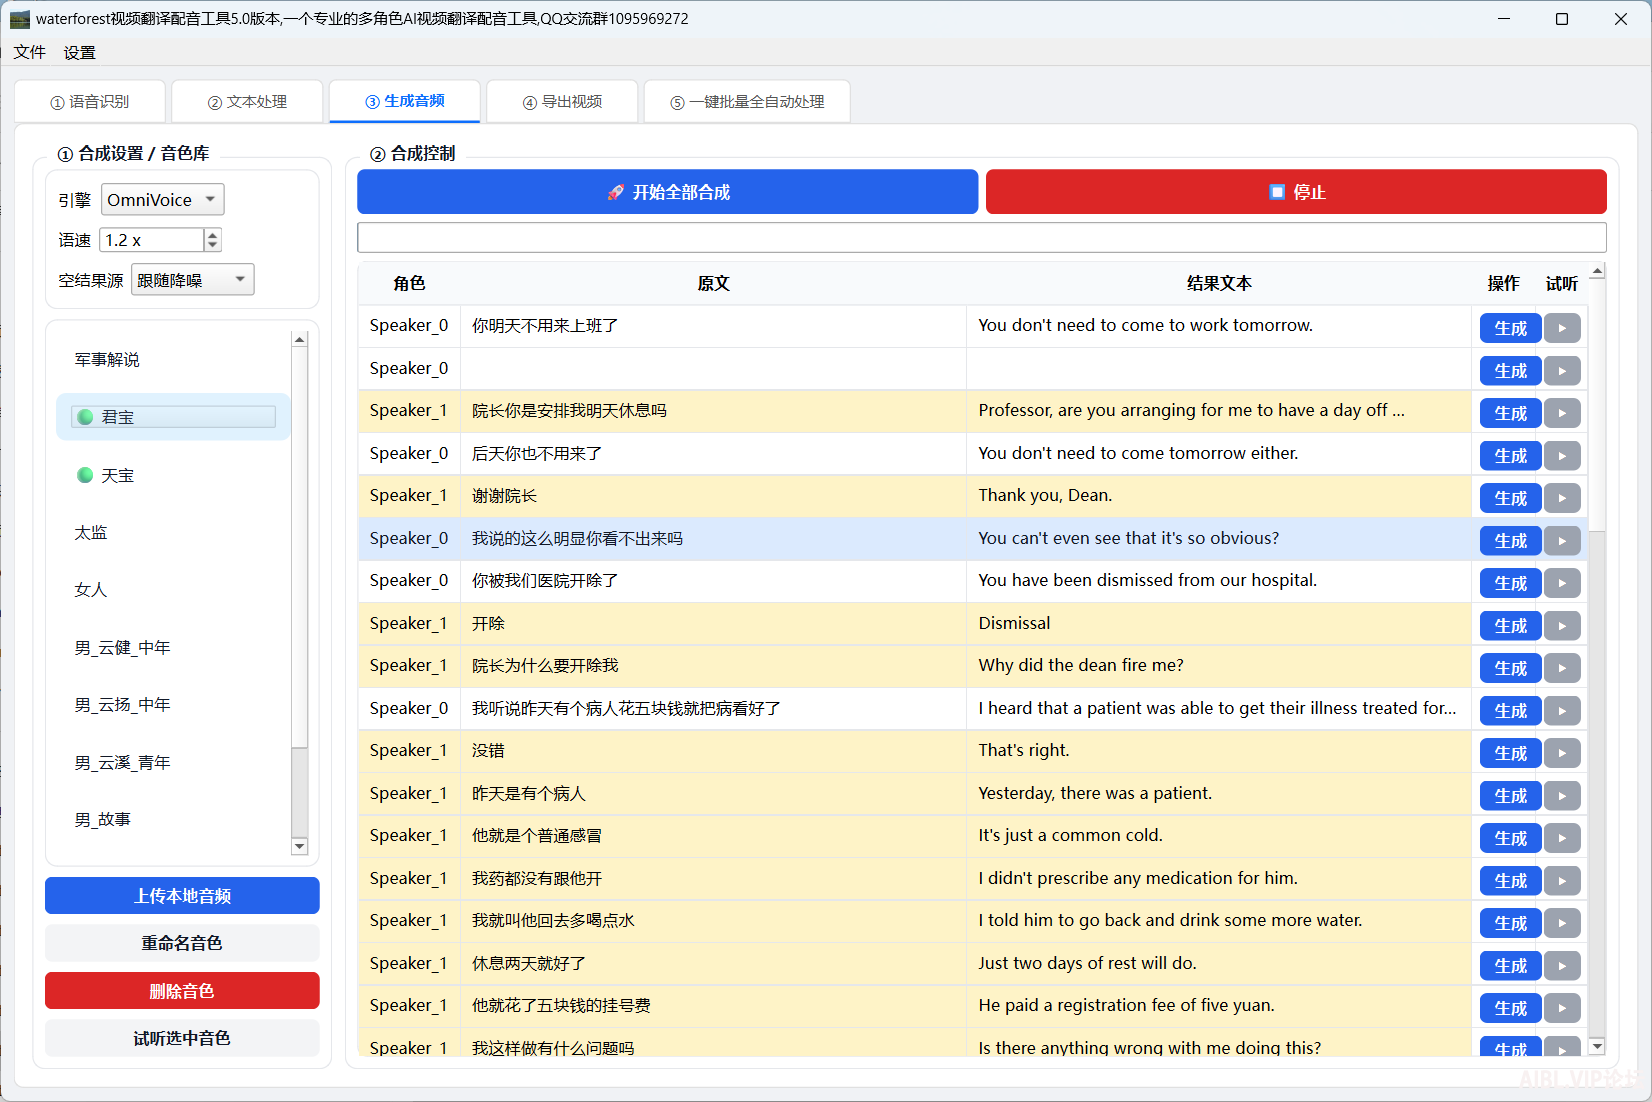
Task: Play preview for 'I heard that a patient' row
Action: [1561, 711]
